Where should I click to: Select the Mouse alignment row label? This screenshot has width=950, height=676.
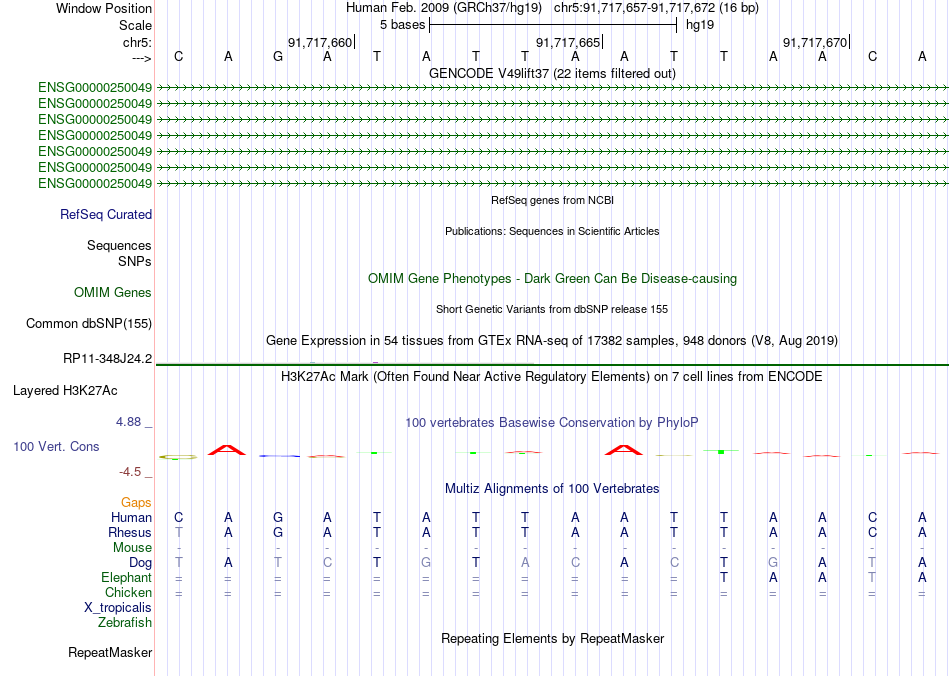[132, 548]
